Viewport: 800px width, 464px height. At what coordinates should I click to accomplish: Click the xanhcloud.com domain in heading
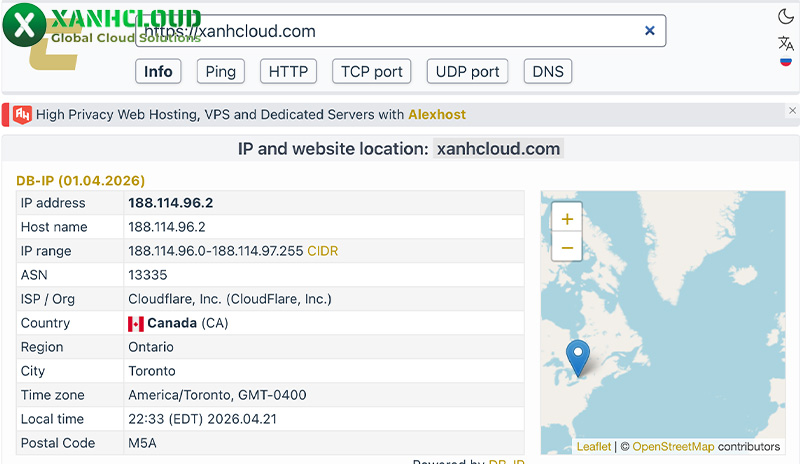click(x=498, y=149)
